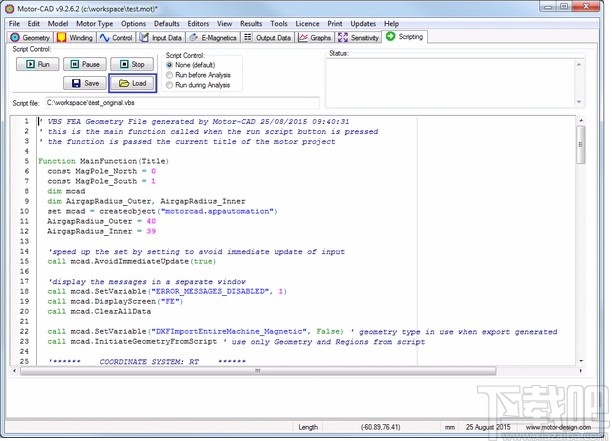
Task: Click the Script file path field
Action: (x=182, y=103)
